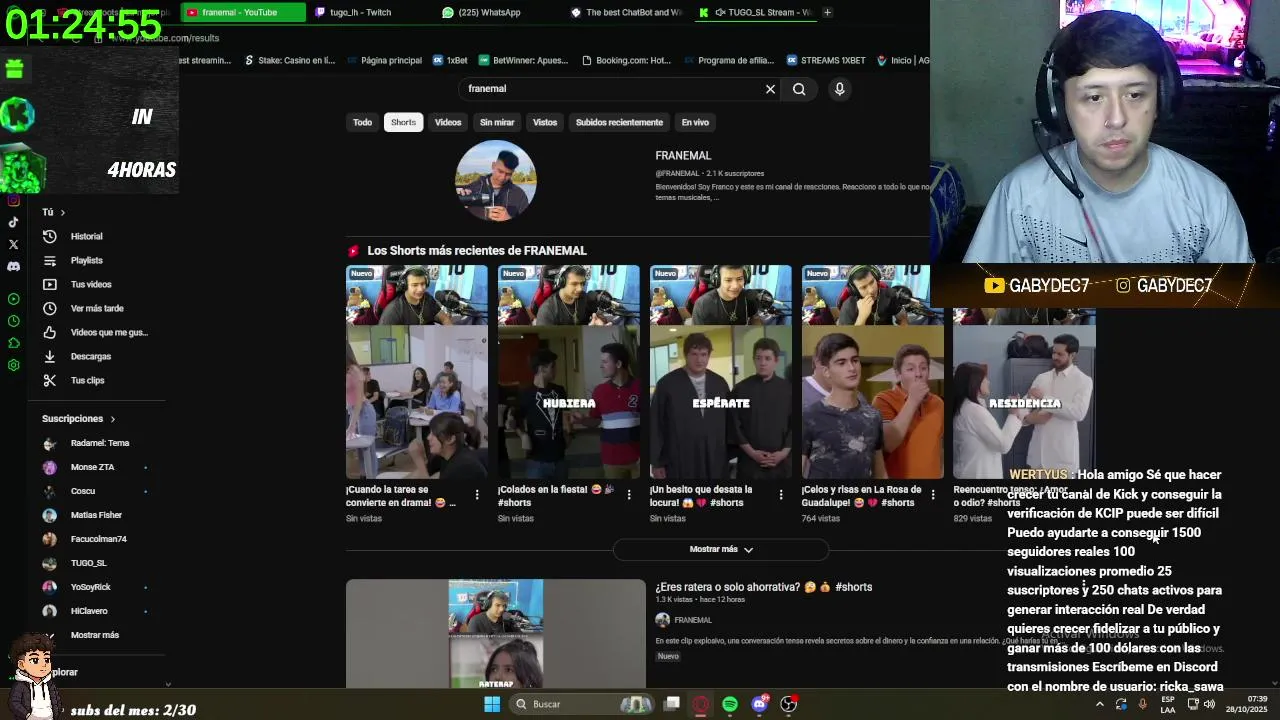Open the Windows Start menu
Screen dimensions: 1280x720
click(x=492, y=704)
